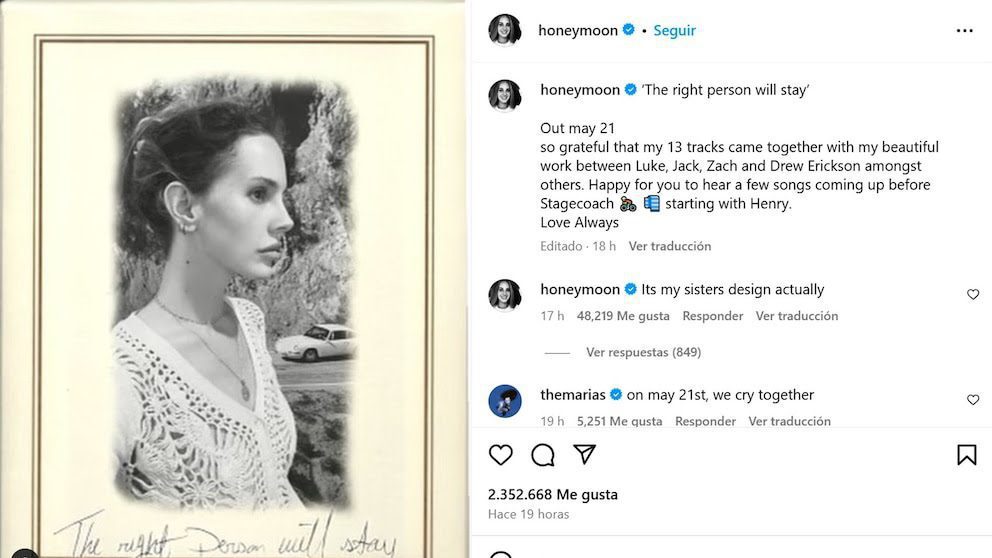The image size is (992, 558).
Task: View the 2.352.668 Me gusta likes list
Action: coord(553,494)
